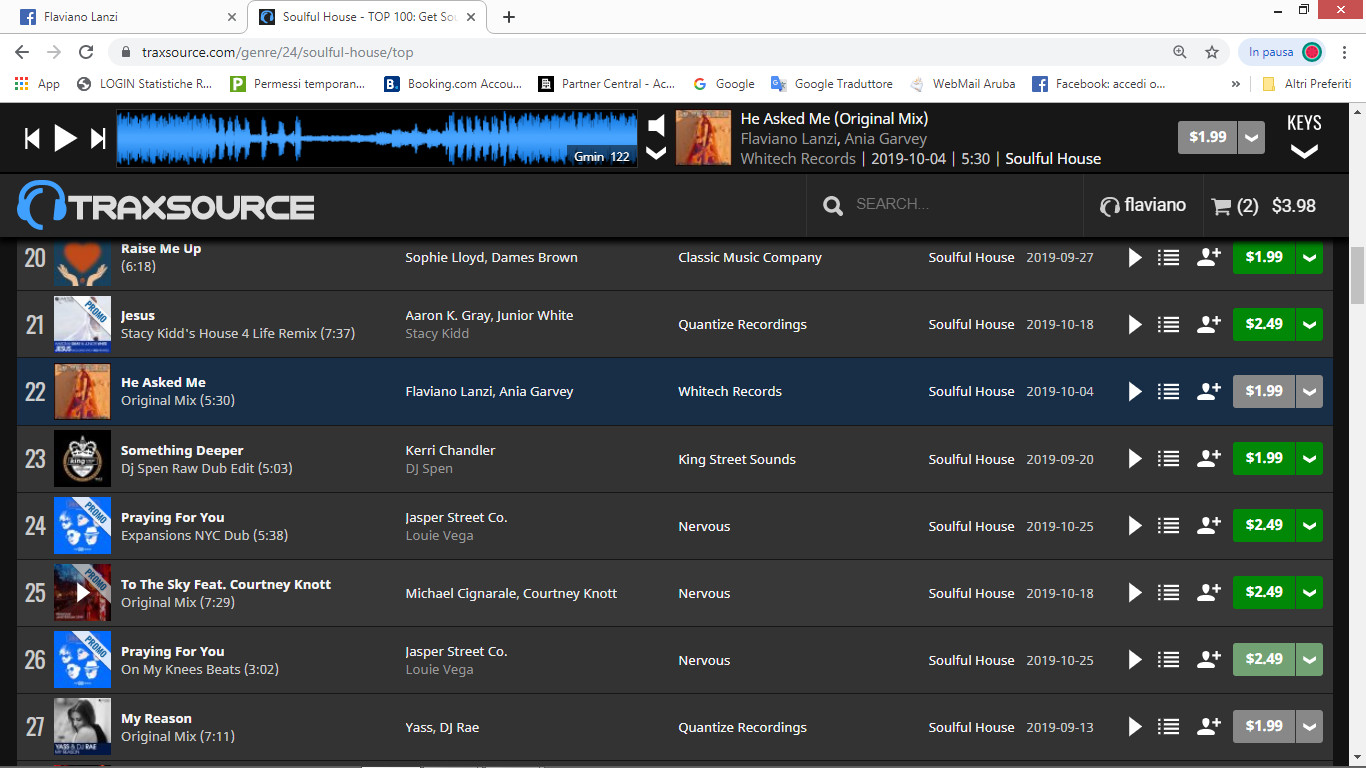Follow the artist of Something Deeper

click(1208, 459)
